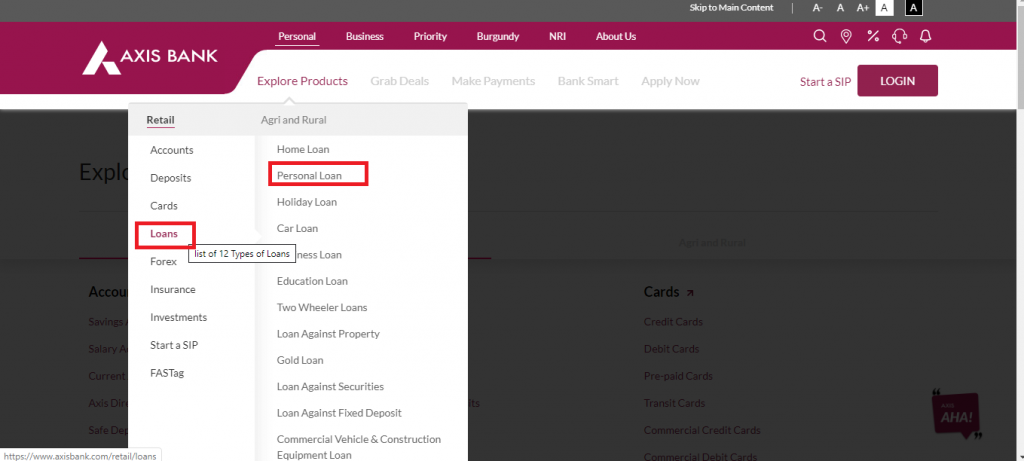
Task: Switch to Agri and Rural dropdown tab
Action: 294,119
